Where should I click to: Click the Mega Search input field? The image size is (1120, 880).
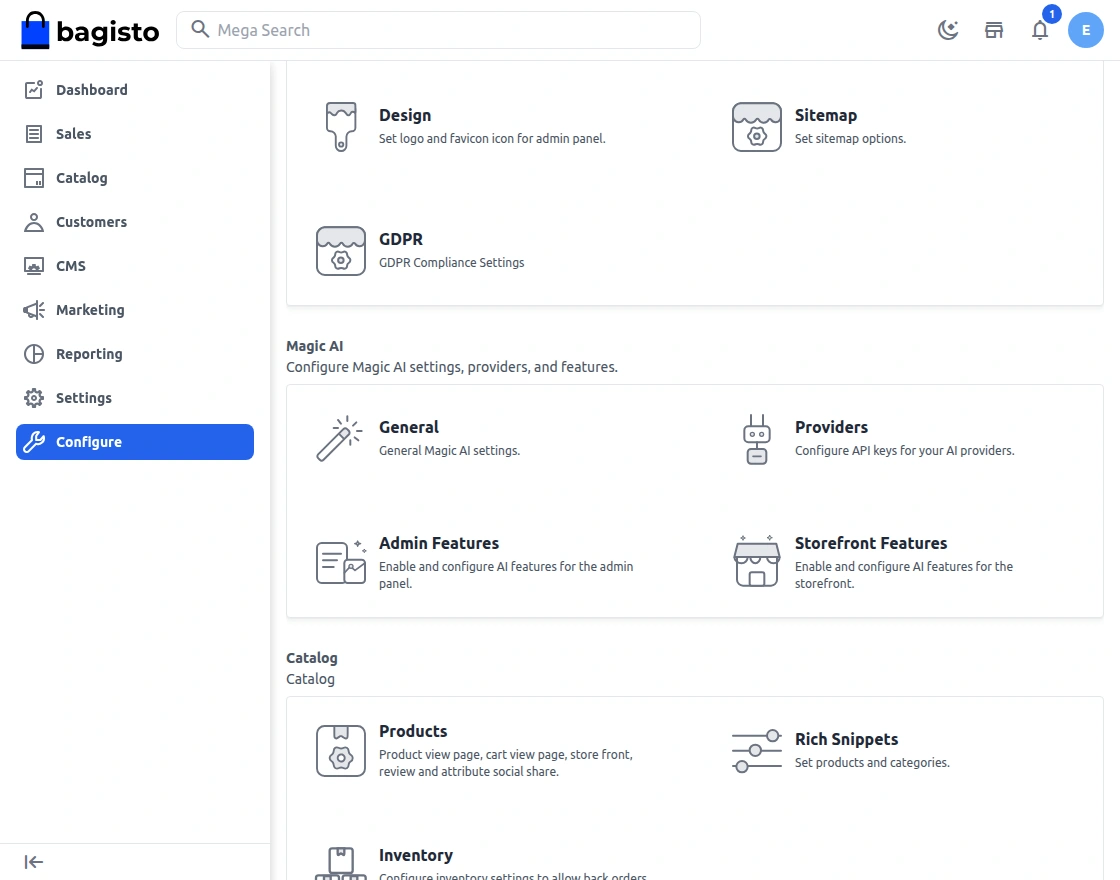coord(438,30)
